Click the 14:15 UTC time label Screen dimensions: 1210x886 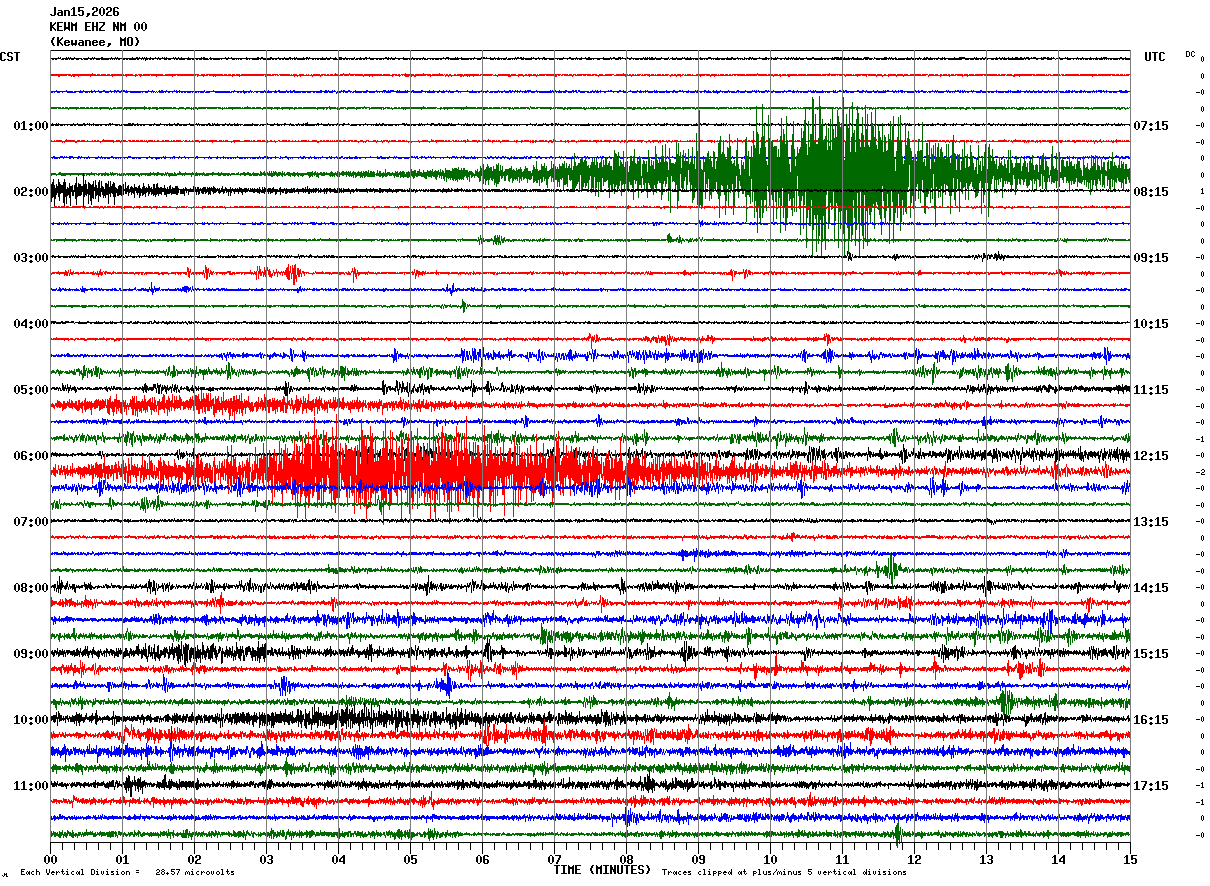click(x=1150, y=588)
